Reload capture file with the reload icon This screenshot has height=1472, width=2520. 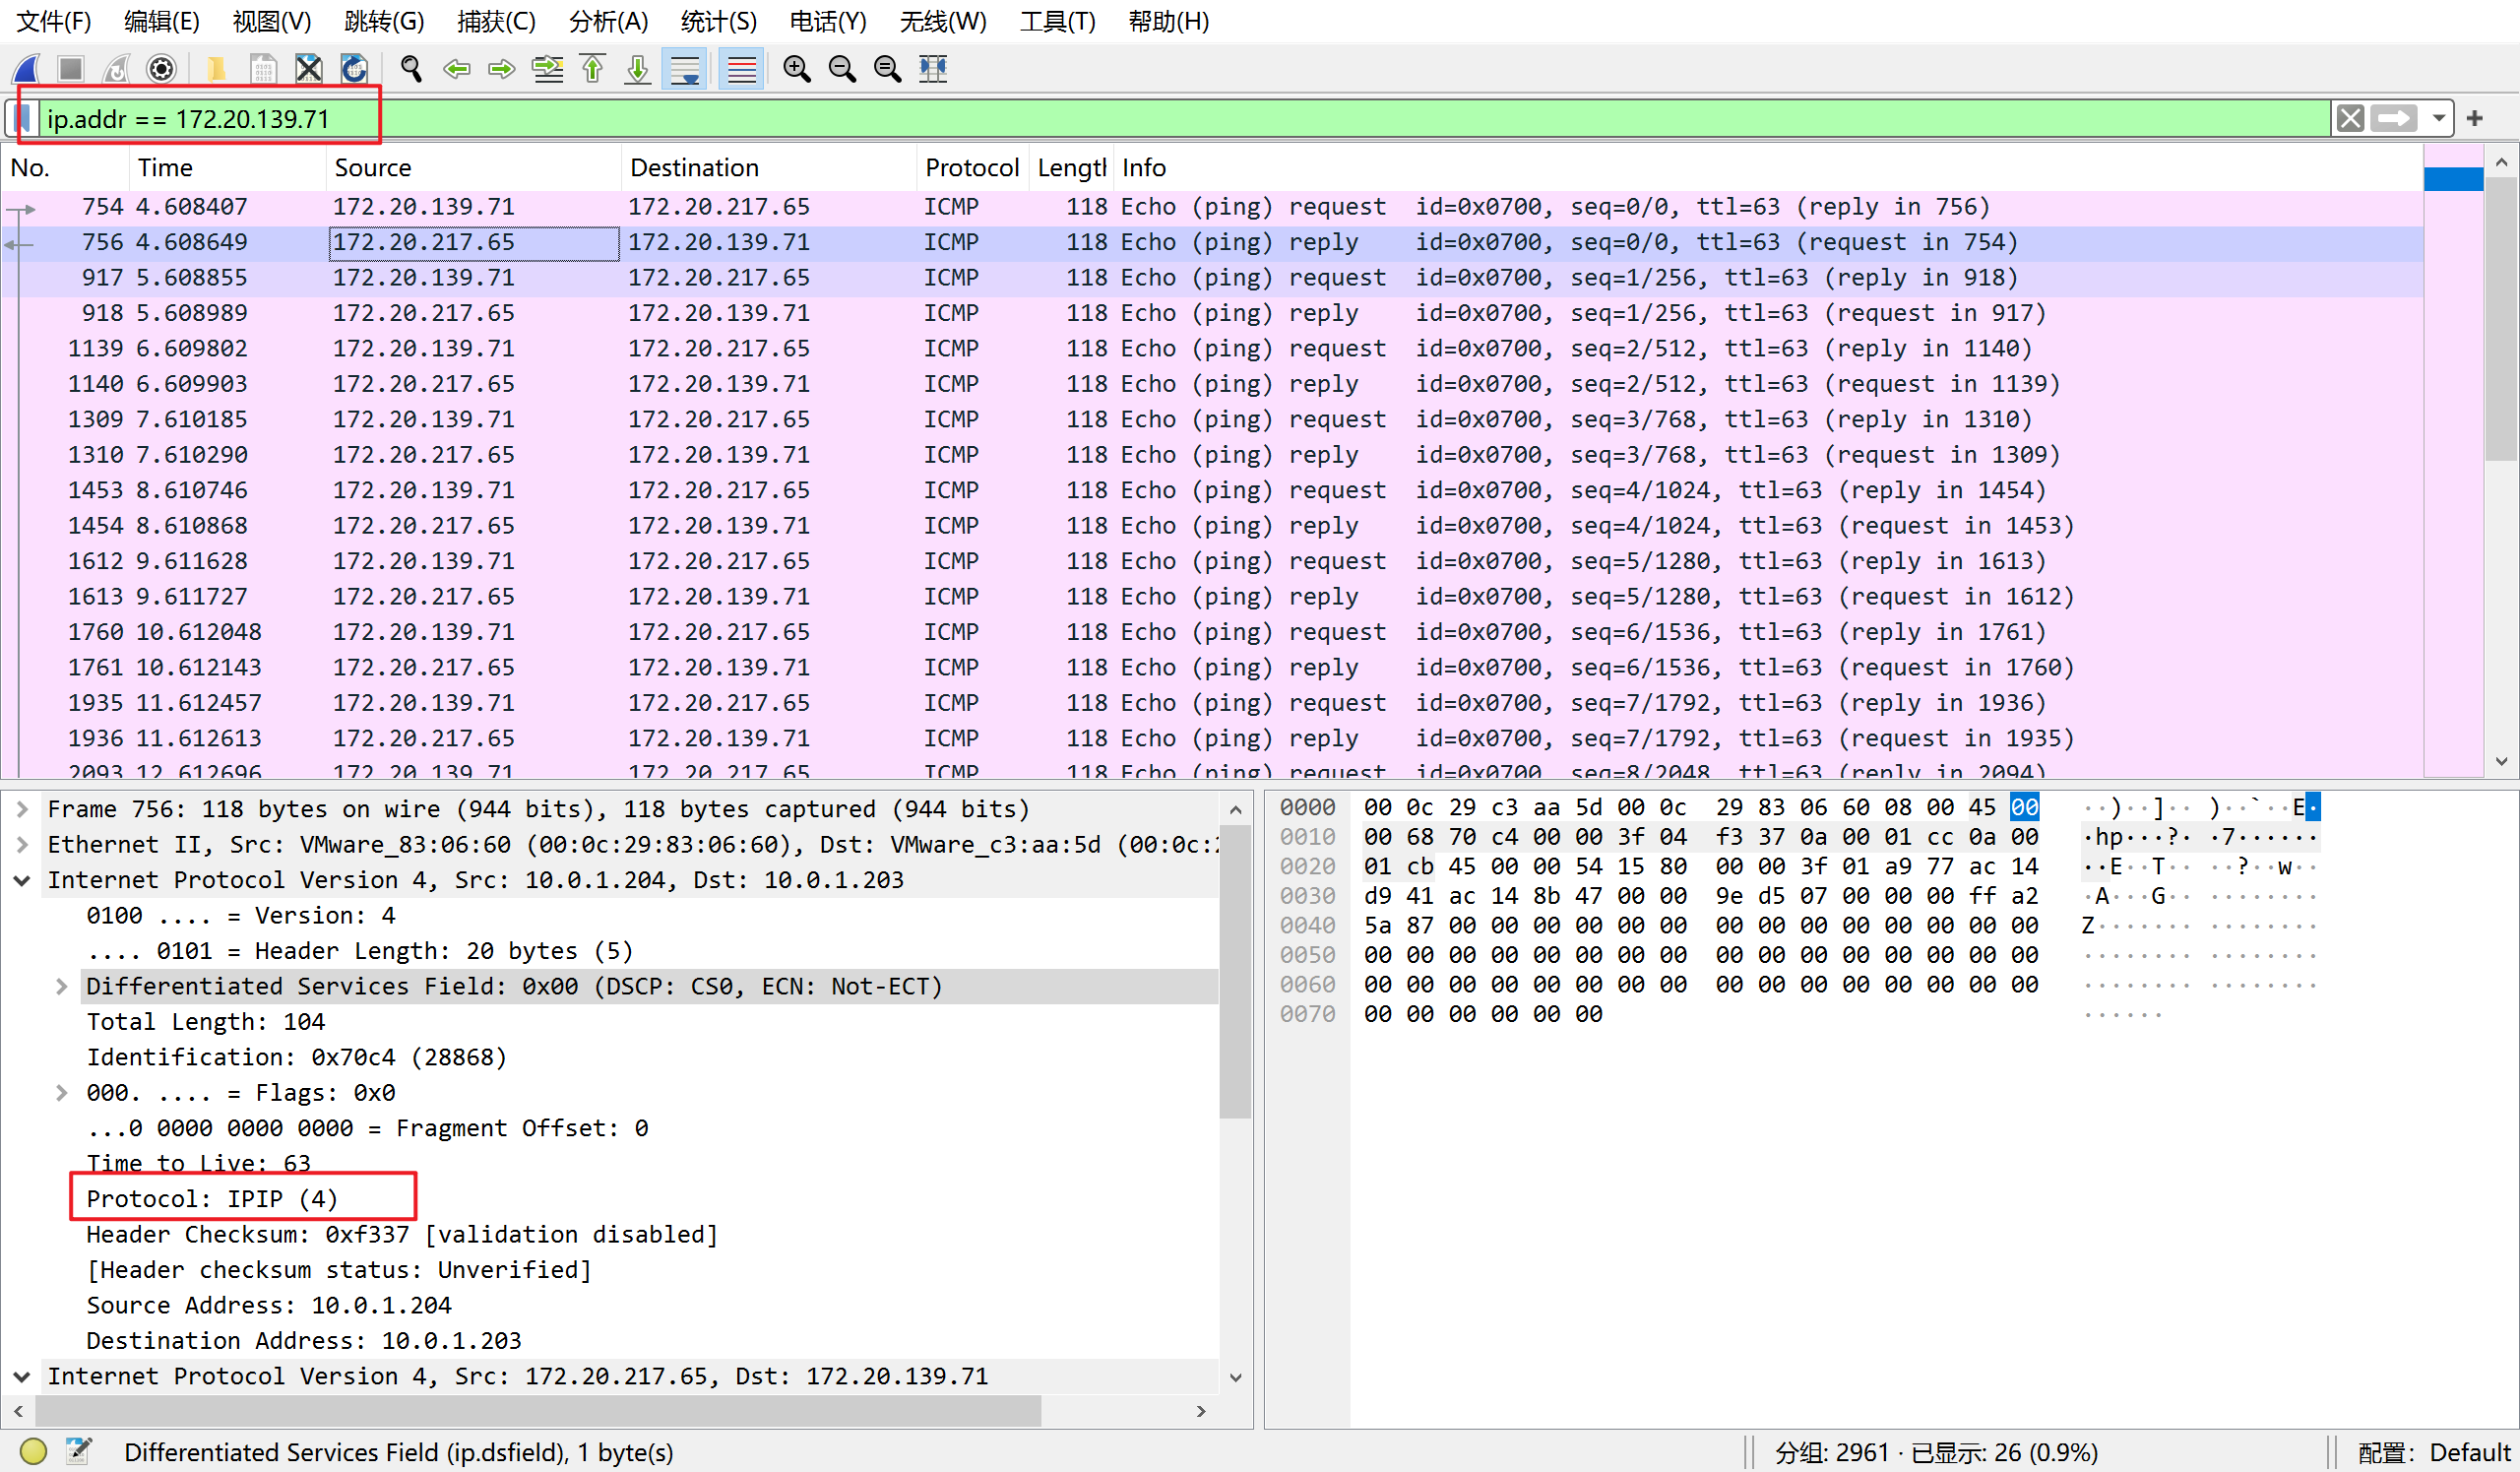click(x=354, y=68)
